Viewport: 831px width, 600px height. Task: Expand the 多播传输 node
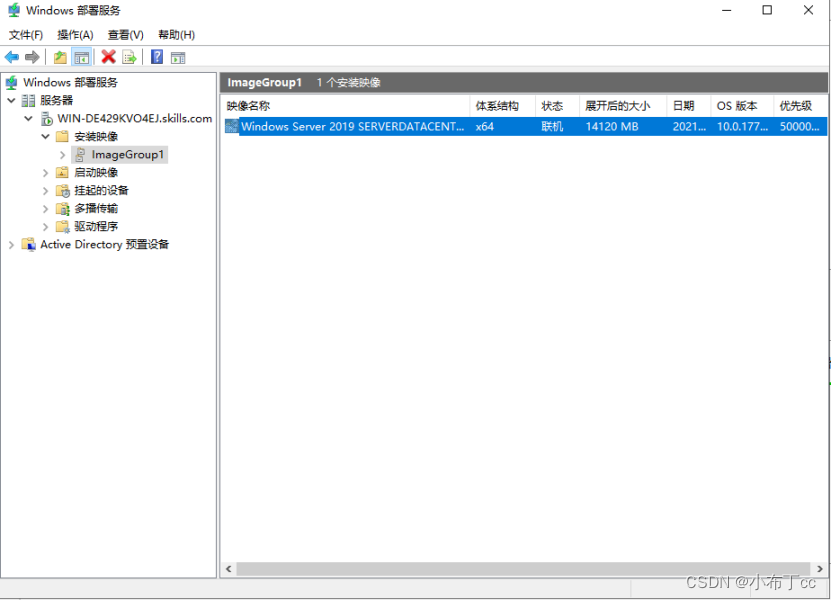coord(46,209)
